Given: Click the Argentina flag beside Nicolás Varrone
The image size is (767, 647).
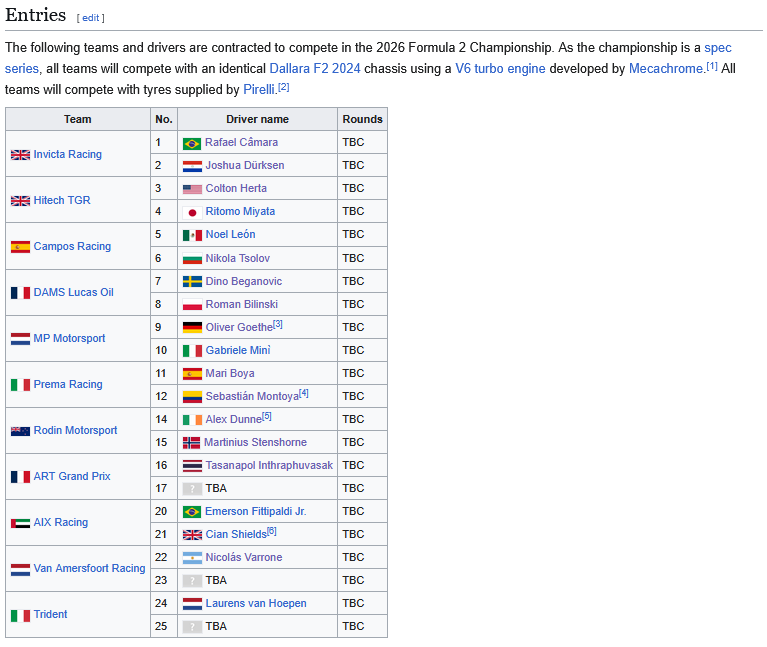Looking at the screenshot, I should 192,558.
